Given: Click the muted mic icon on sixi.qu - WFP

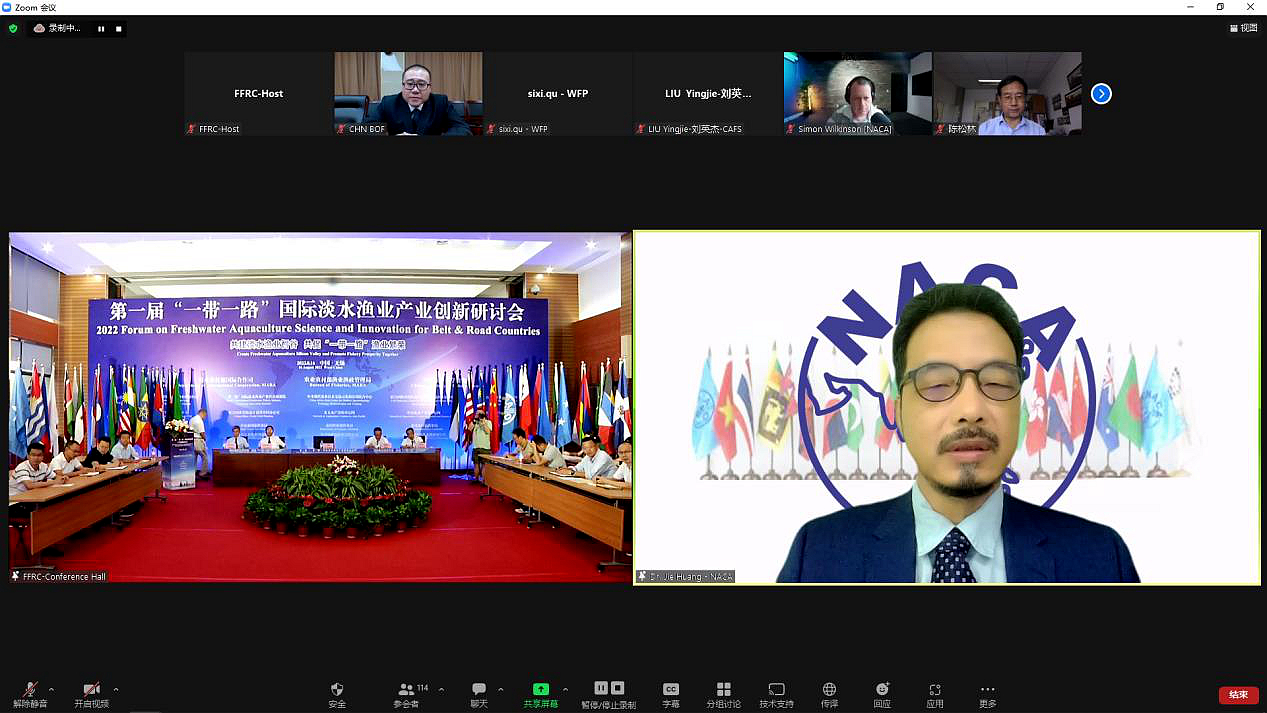Looking at the screenshot, I should [491, 129].
